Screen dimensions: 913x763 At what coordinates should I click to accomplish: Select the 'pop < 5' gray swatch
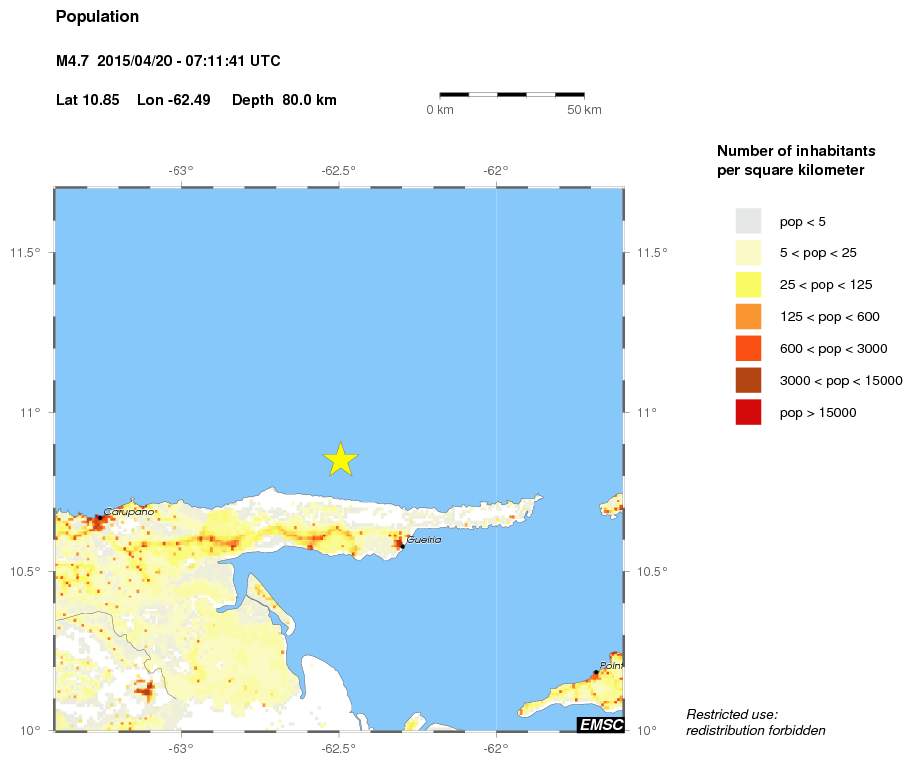point(748,221)
